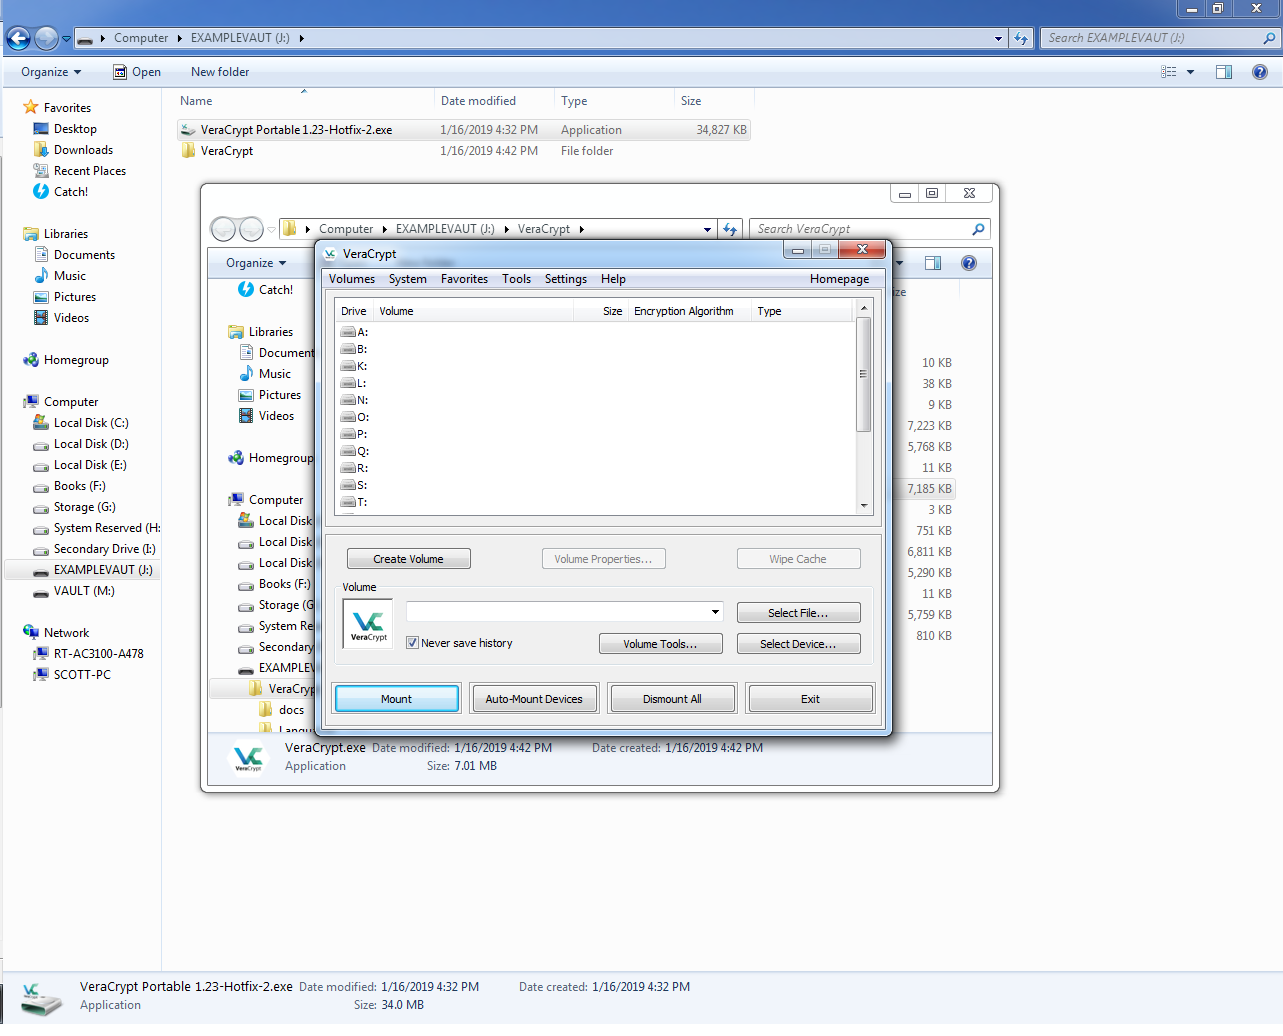This screenshot has height=1036, width=1283.
Task: Toggle the Never save history checkbox
Action: pyautogui.click(x=412, y=643)
